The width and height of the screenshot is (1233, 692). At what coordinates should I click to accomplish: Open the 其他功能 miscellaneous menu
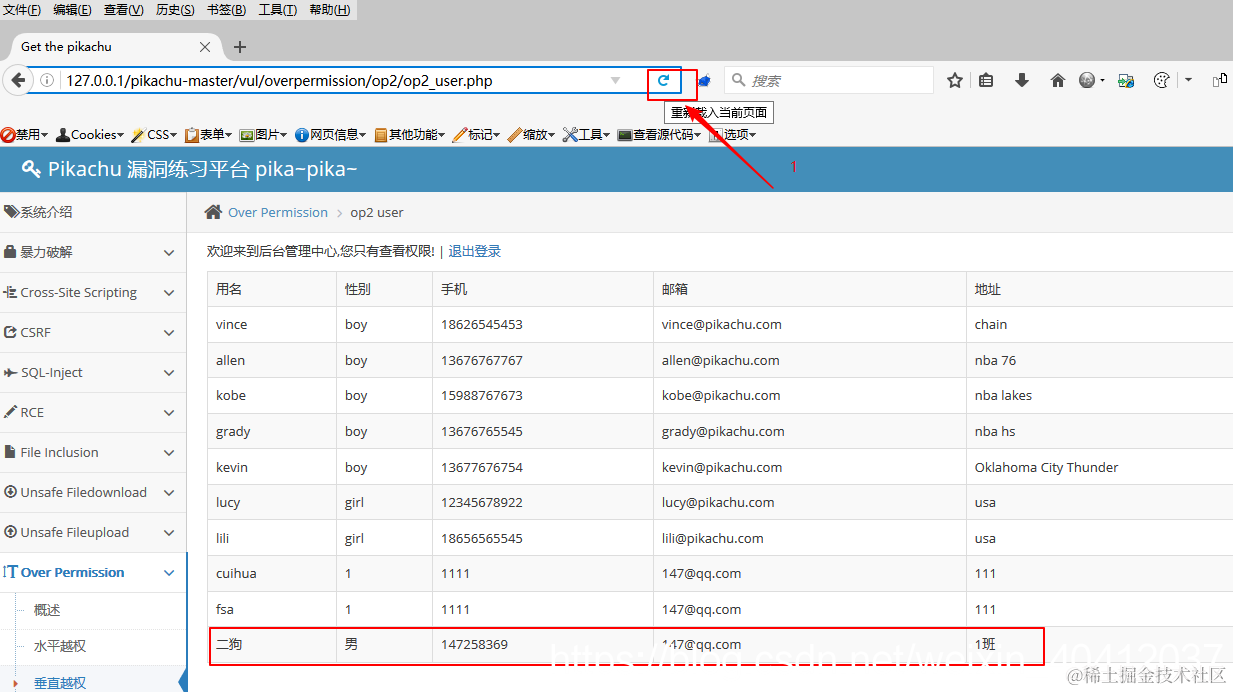[x=410, y=134]
